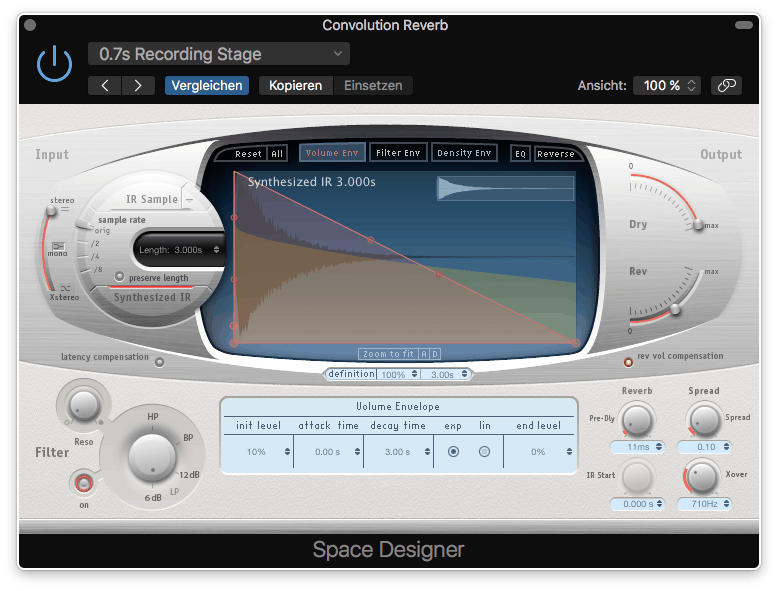Click the Dry output slider handle

698,225
